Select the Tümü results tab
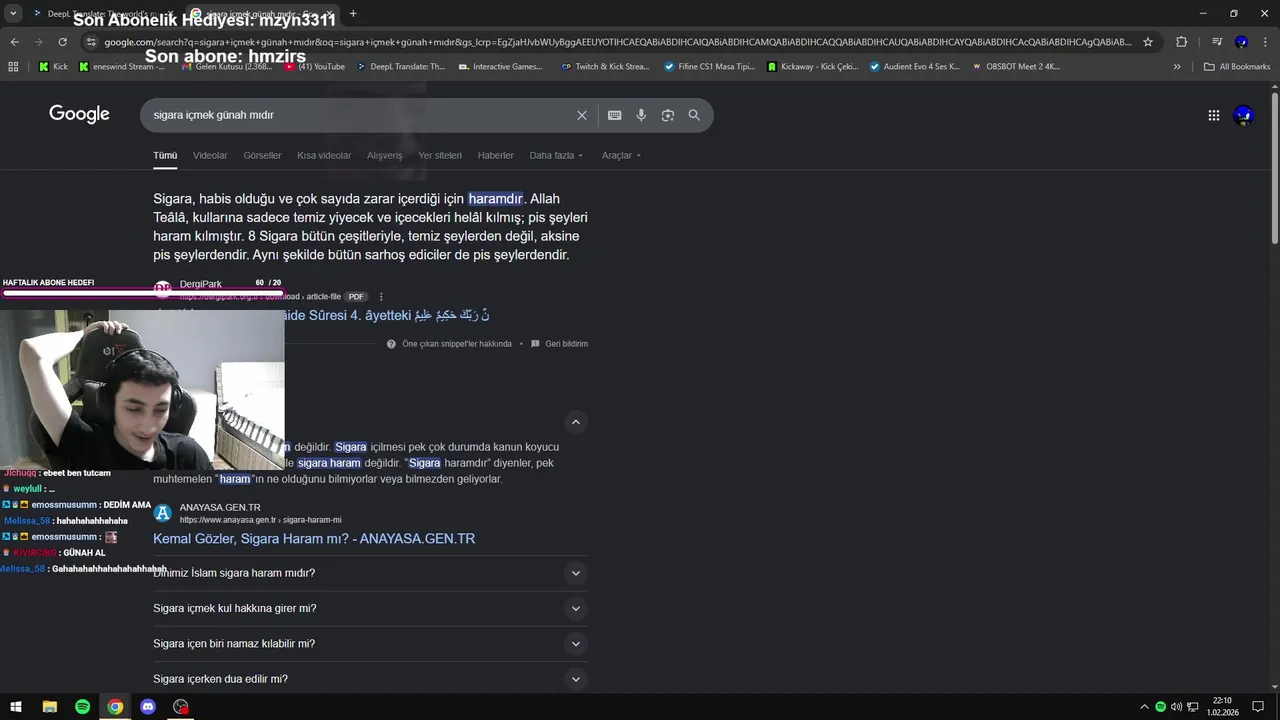 (165, 156)
